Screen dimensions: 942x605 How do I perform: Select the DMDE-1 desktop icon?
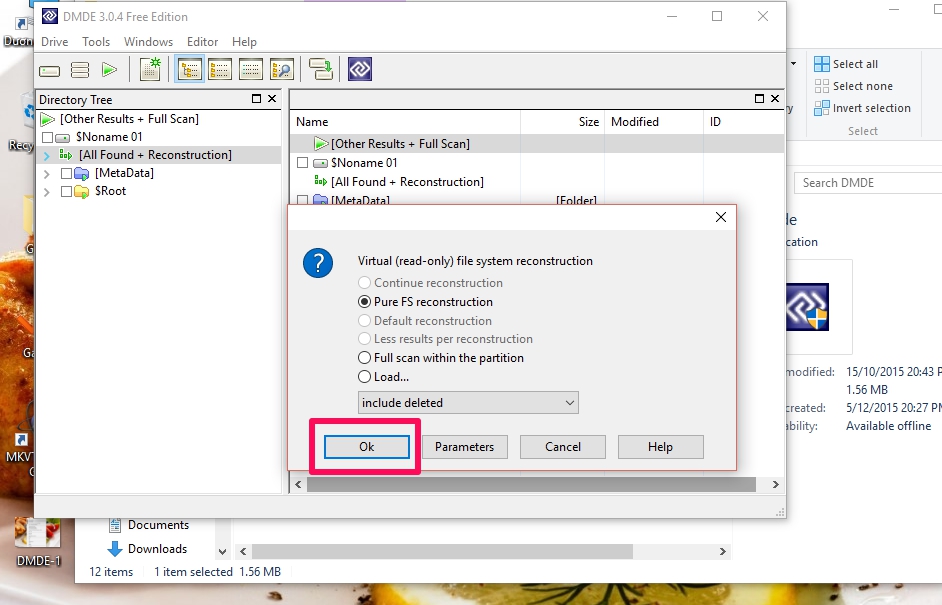[x=38, y=543]
